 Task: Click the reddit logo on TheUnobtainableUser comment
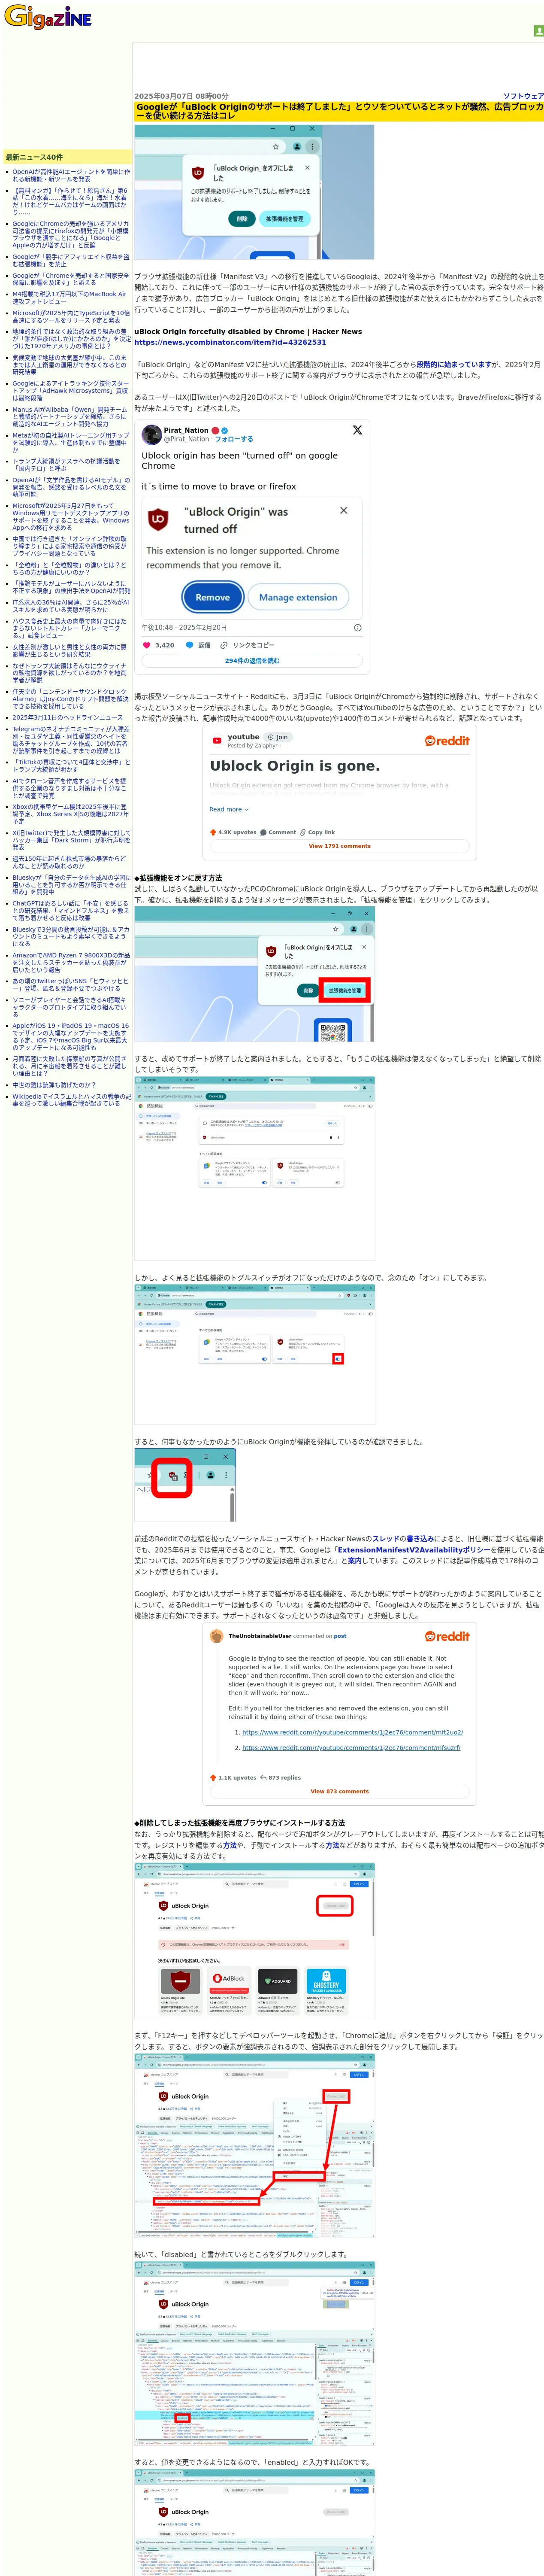tap(447, 1636)
